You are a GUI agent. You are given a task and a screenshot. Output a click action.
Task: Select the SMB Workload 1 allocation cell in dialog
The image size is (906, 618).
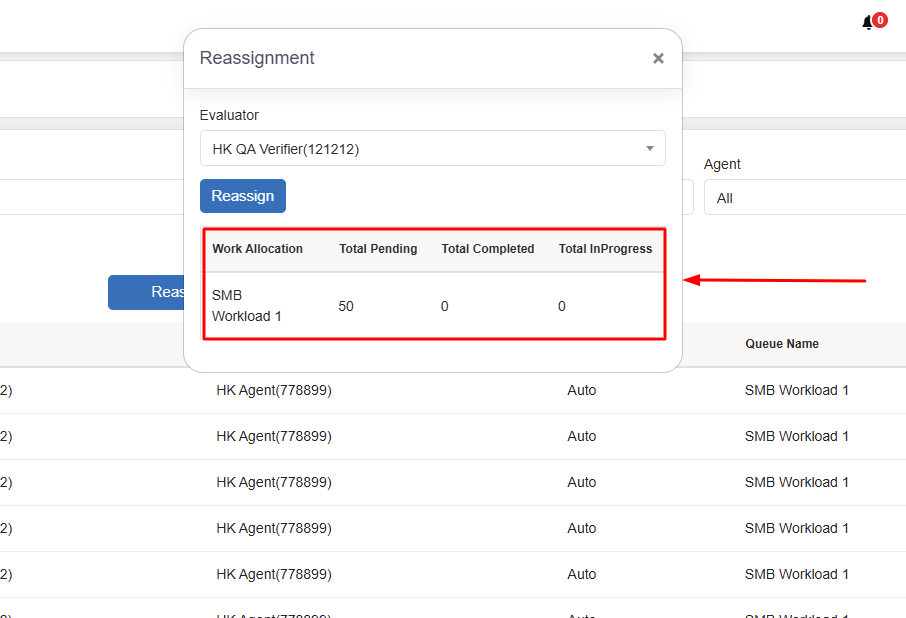(247, 306)
